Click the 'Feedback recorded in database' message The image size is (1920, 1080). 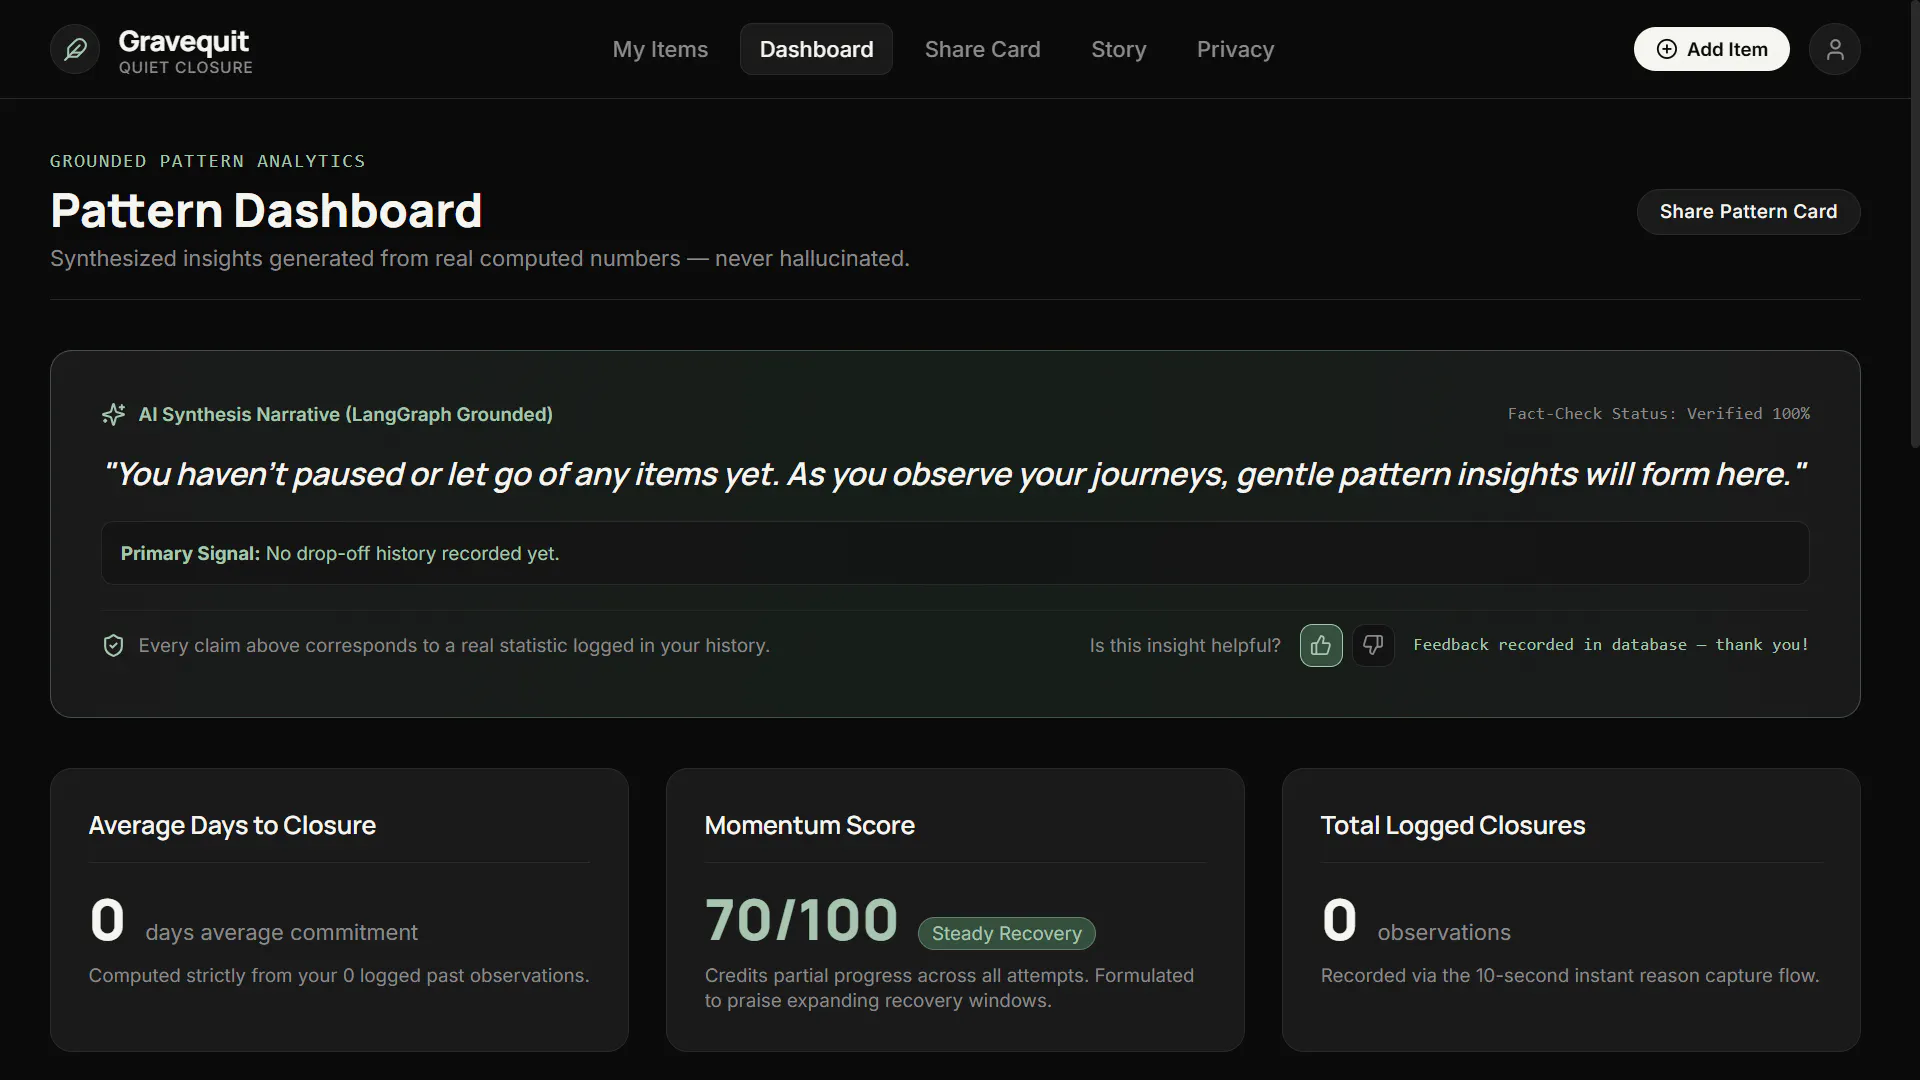pyautogui.click(x=1610, y=645)
